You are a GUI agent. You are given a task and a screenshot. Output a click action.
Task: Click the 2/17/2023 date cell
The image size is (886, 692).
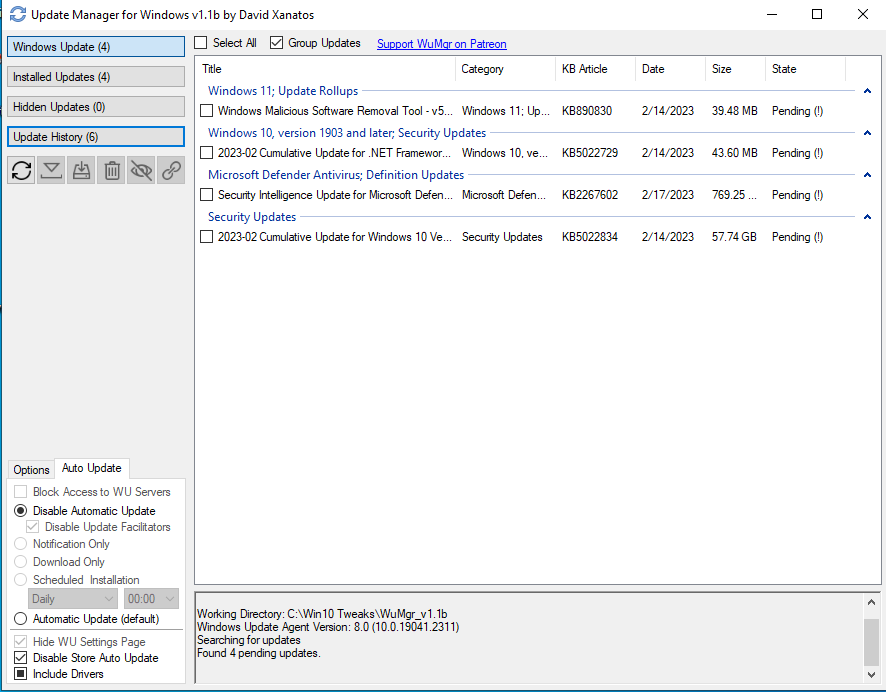(x=667, y=195)
